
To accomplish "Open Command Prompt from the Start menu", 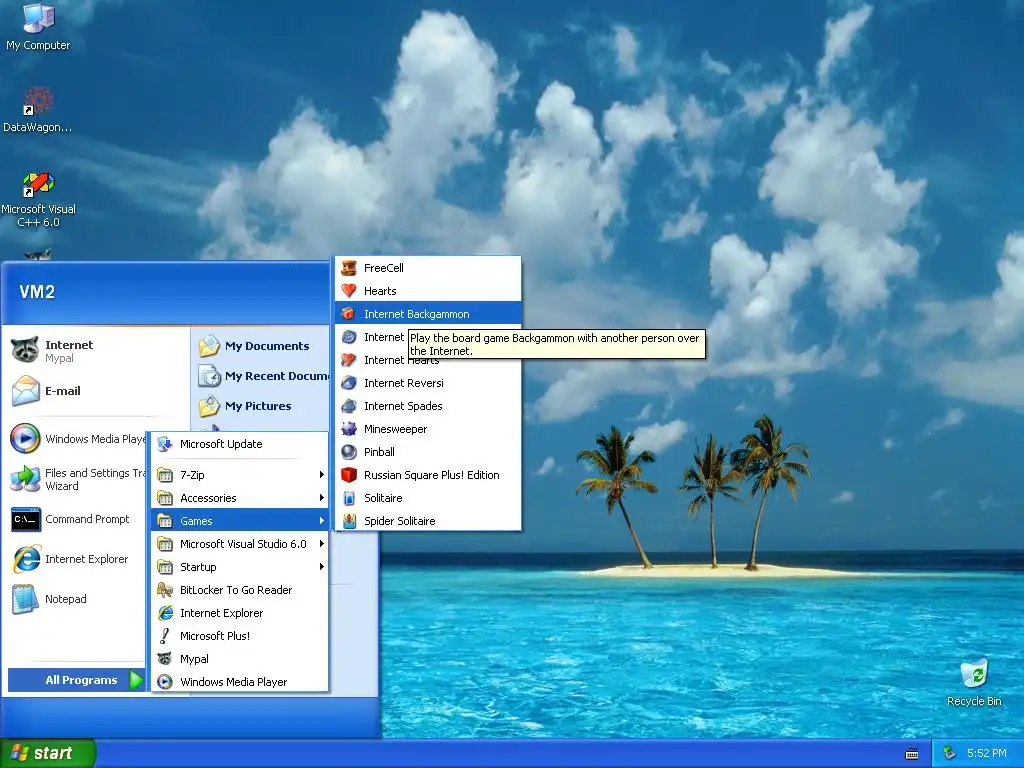I will 76,519.
